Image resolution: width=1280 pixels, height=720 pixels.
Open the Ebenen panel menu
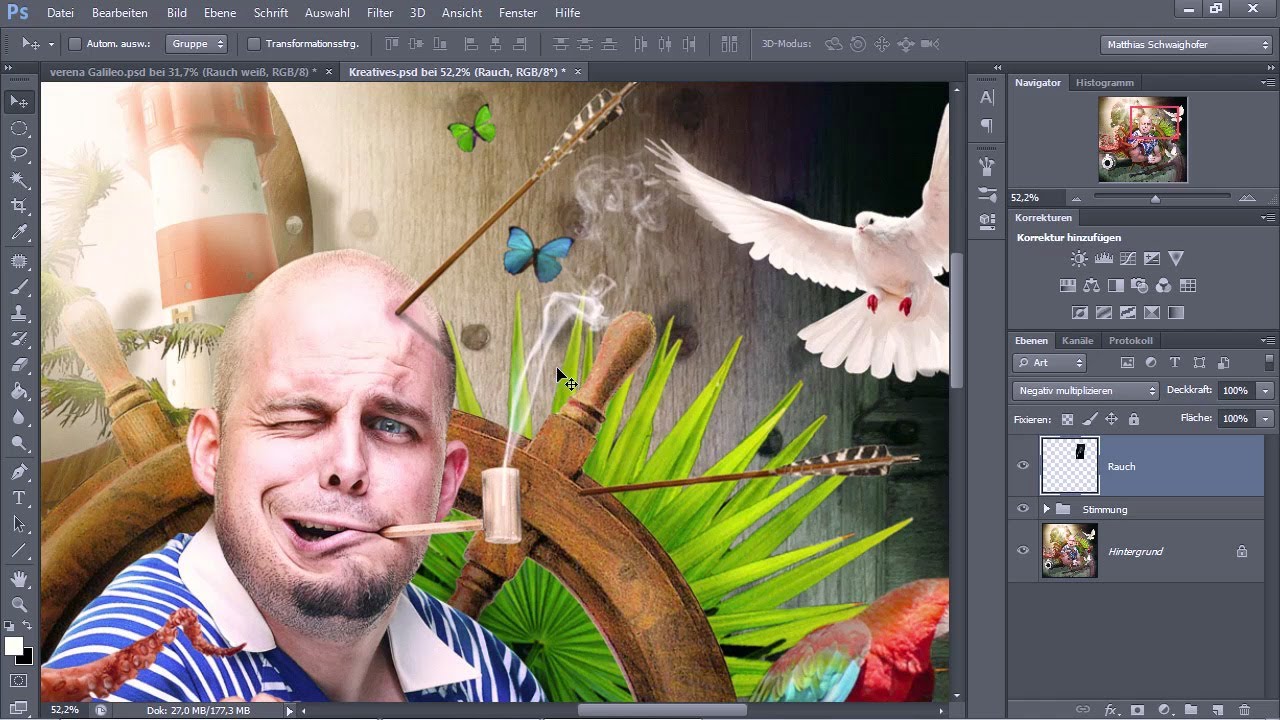point(1268,341)
